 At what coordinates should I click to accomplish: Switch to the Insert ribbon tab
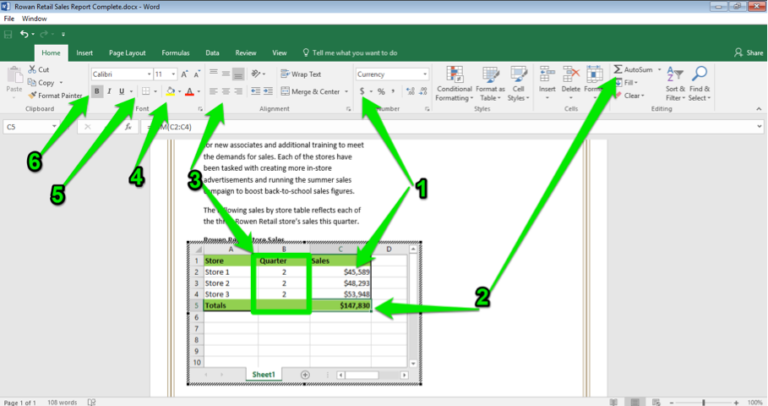84,52
